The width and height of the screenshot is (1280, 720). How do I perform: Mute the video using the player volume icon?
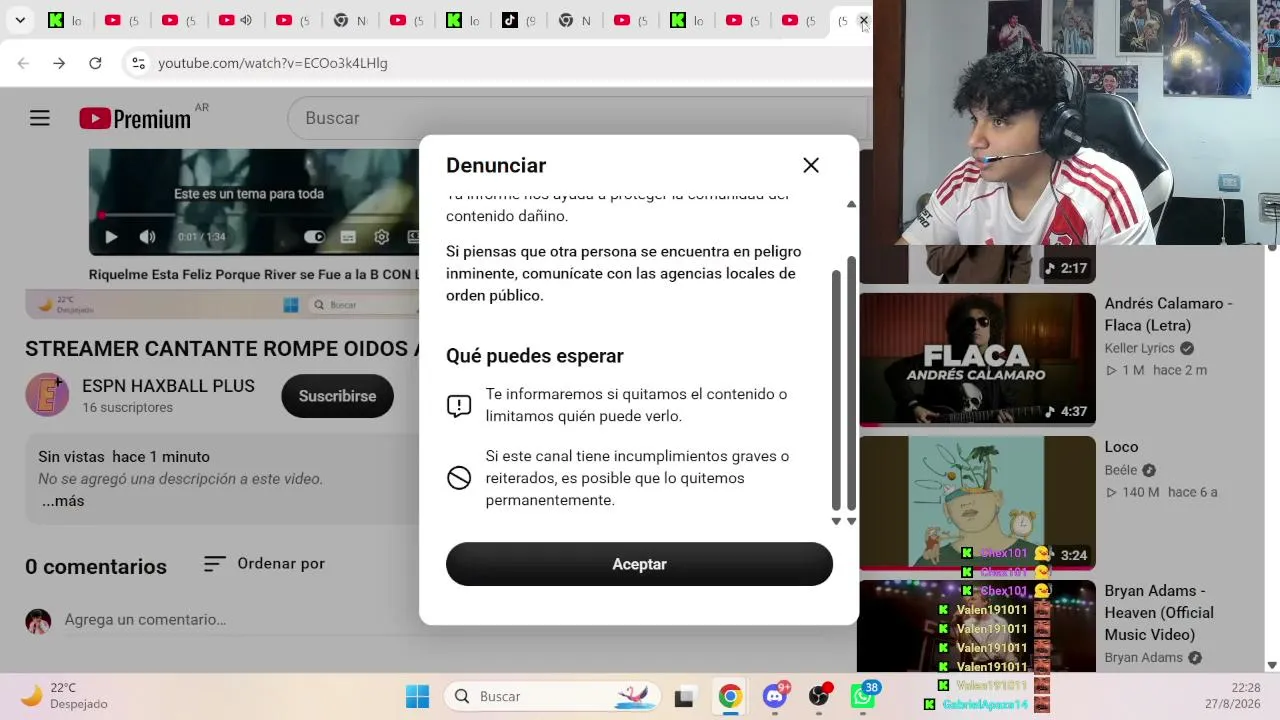[147, 237]
